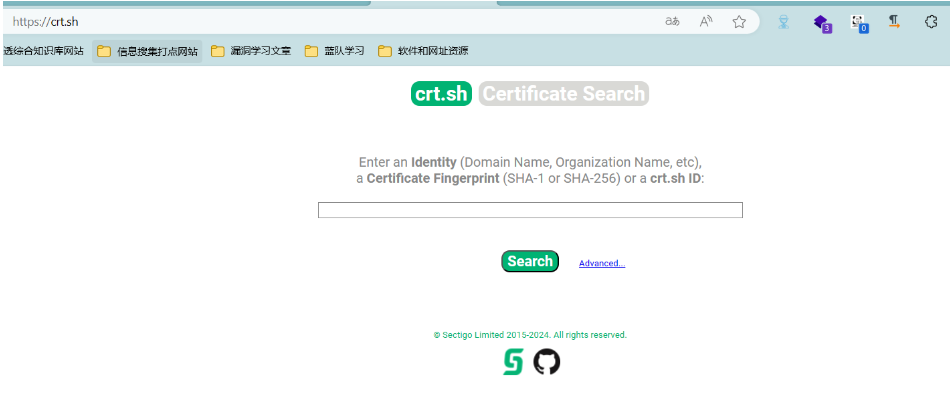Open the 软件和网址资源 bookmark folder
This screenshot has width=950, height=399.
(423, 51)
